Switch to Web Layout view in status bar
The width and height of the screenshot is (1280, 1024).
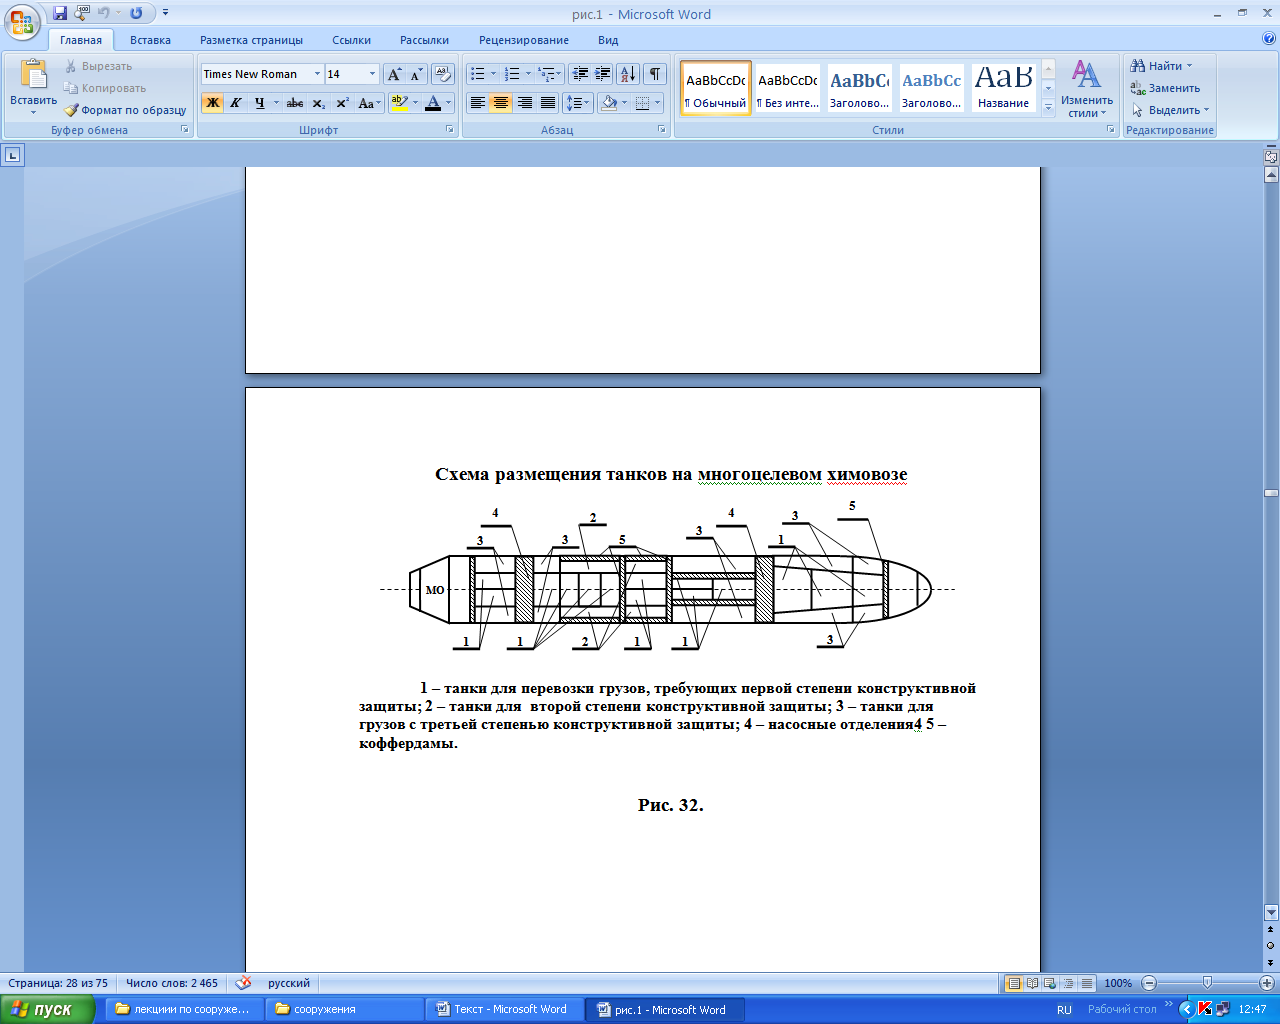pyautogui.click(x=1050, y=983)
